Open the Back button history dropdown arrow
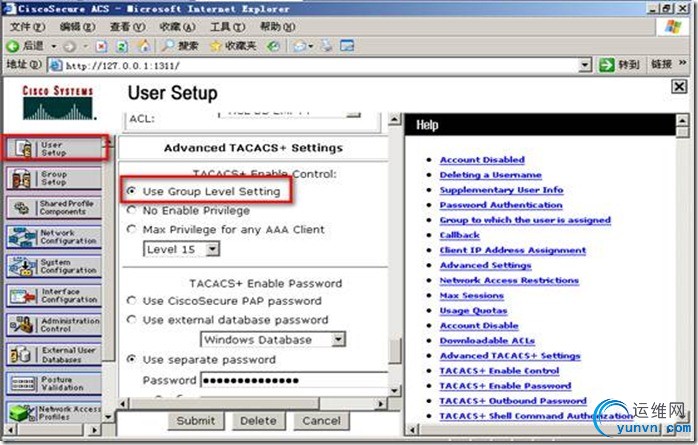 coord(54,46)
